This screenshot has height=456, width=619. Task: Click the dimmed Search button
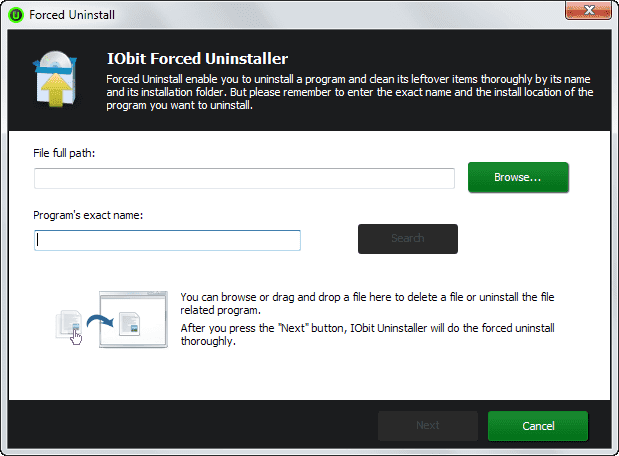[x=408, y=239]
